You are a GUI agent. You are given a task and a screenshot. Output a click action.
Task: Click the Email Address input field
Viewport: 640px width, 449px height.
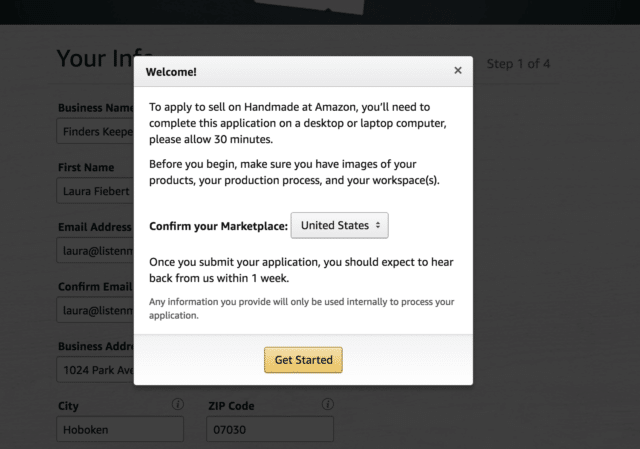95,250
